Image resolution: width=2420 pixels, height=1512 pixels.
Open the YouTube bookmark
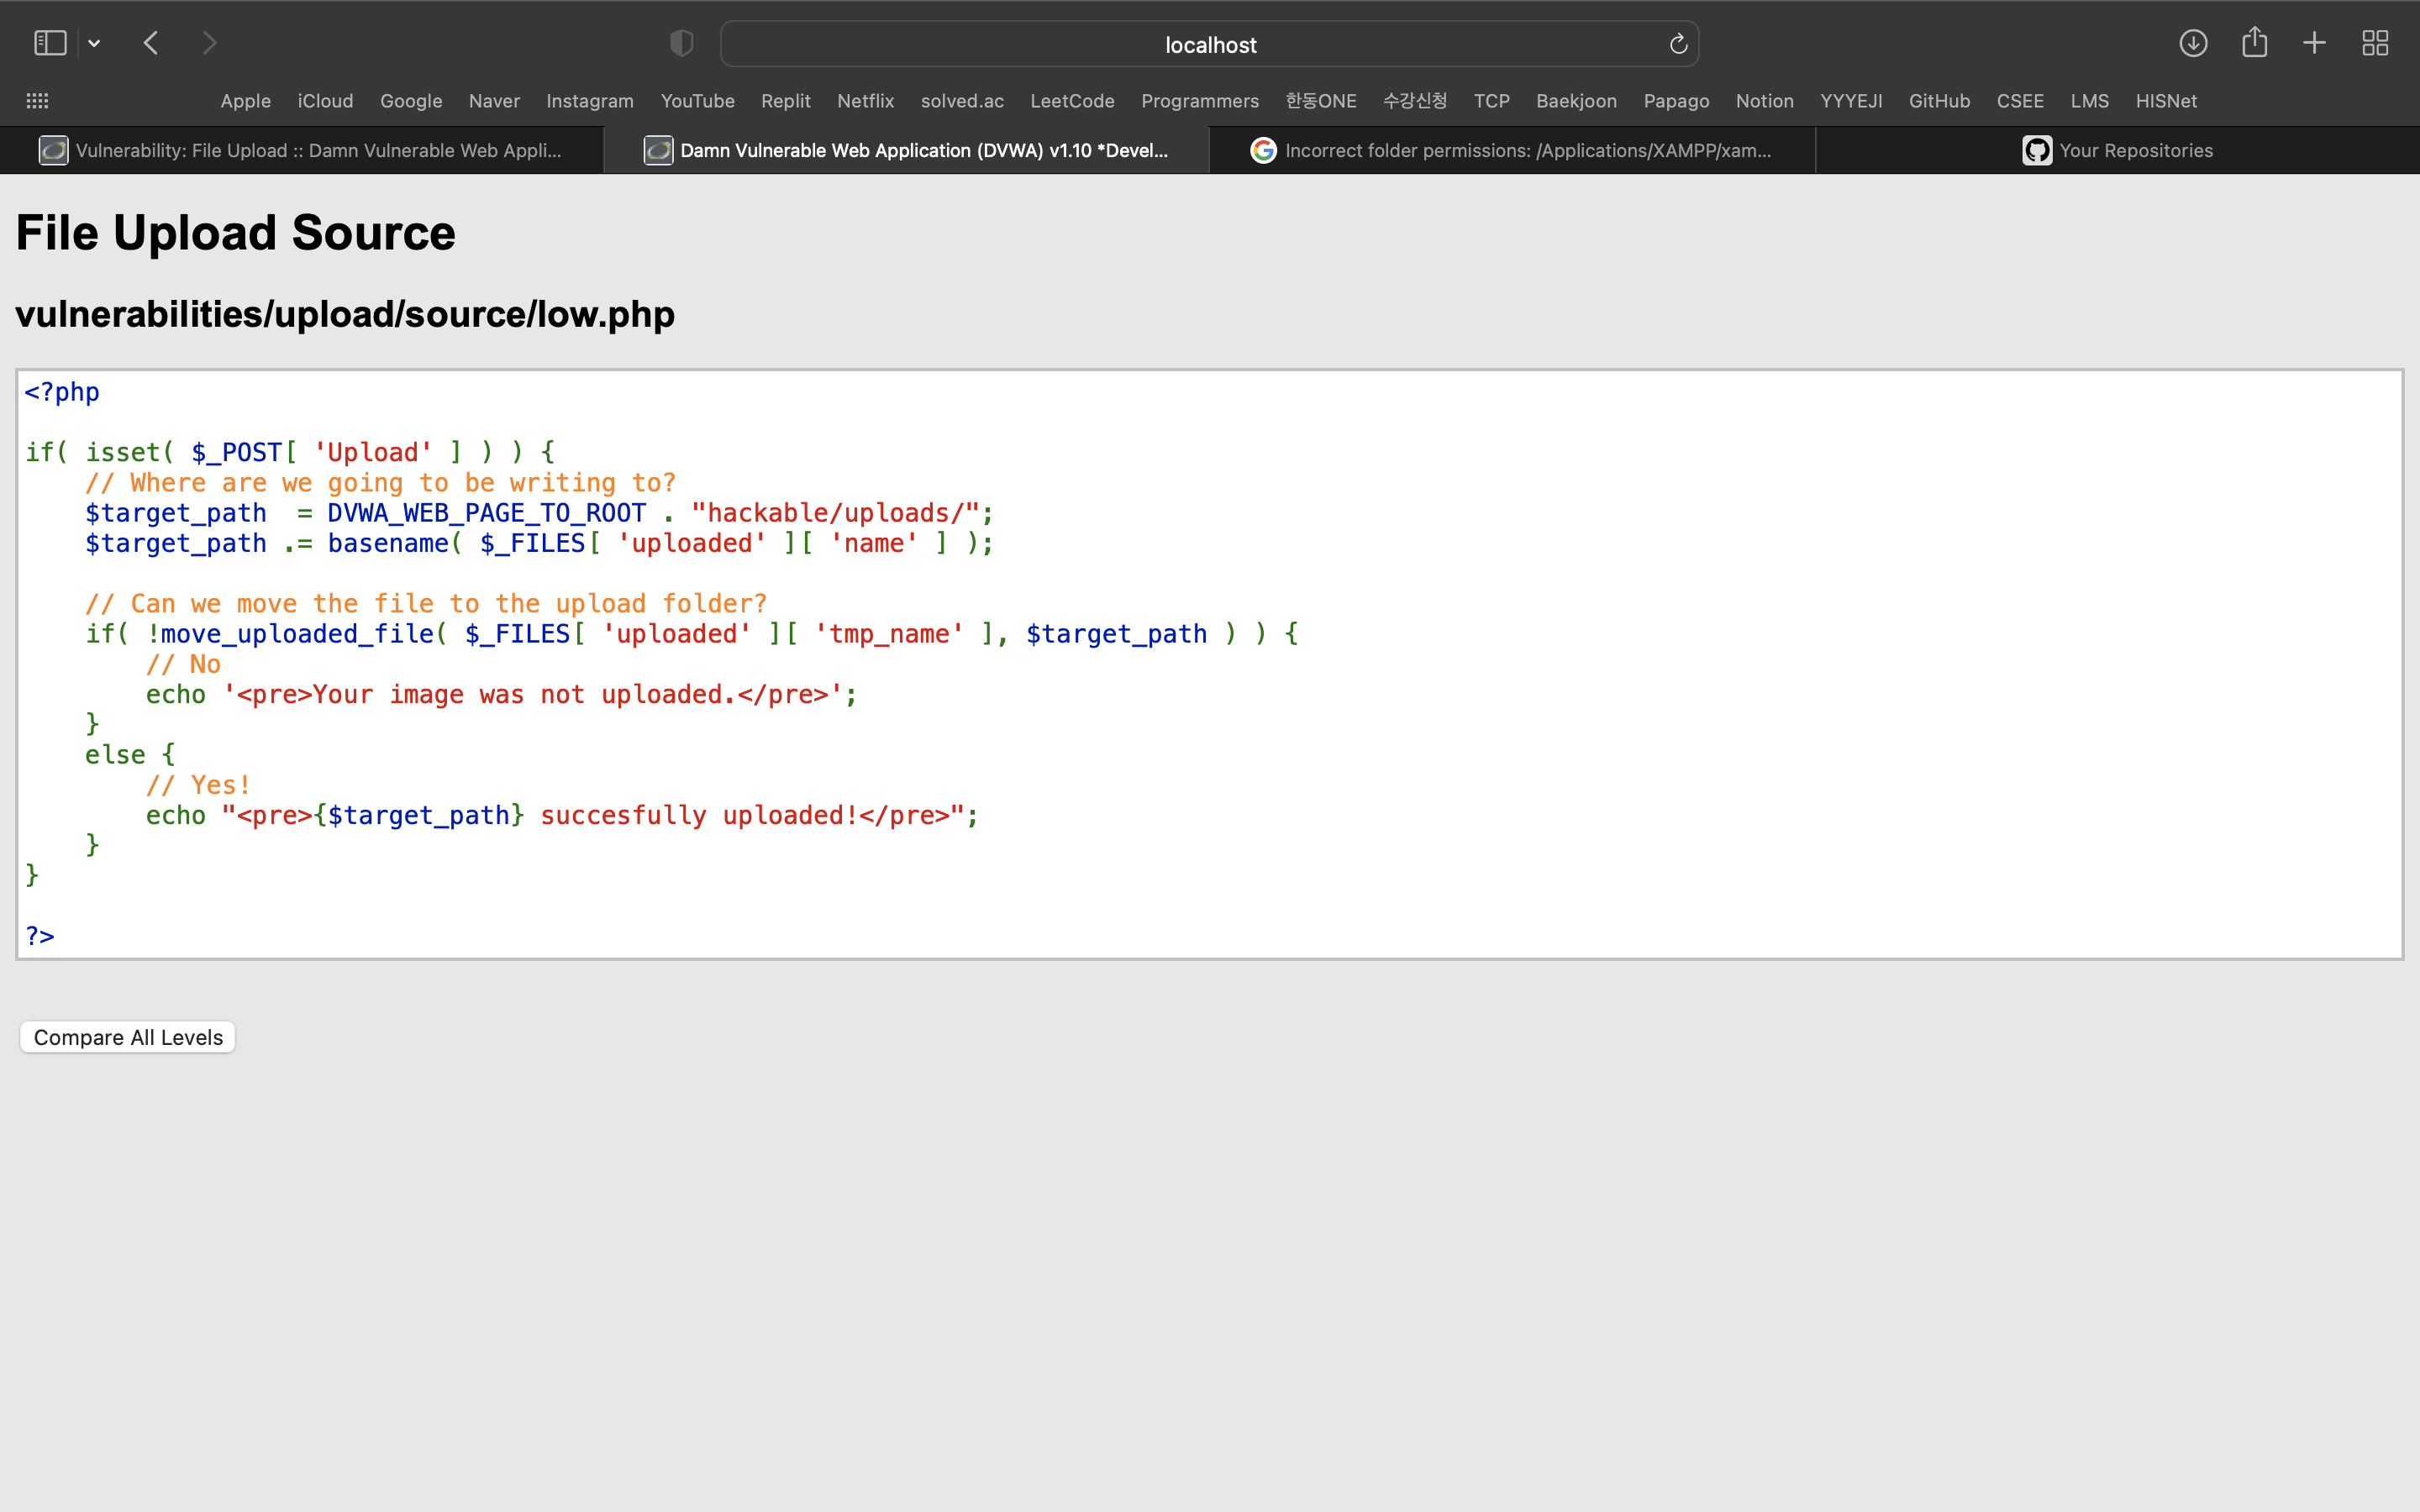click(697, 101)
